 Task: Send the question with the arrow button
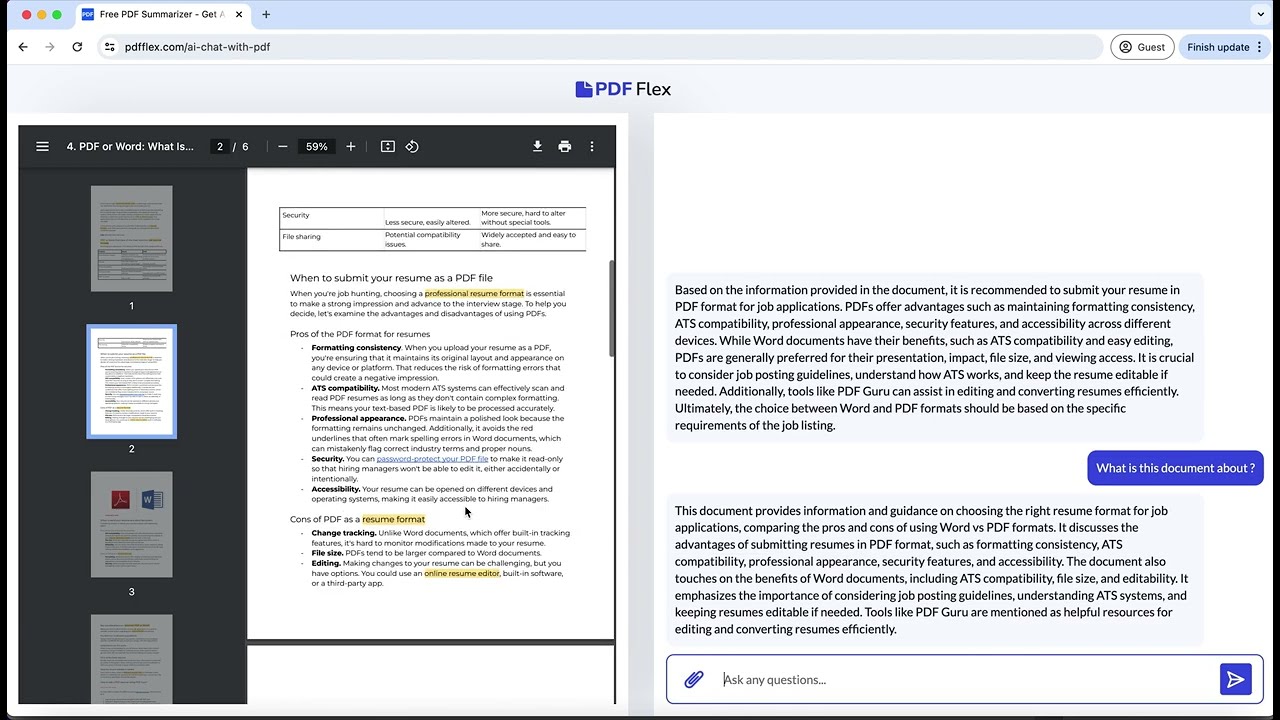pos(1236,680)
